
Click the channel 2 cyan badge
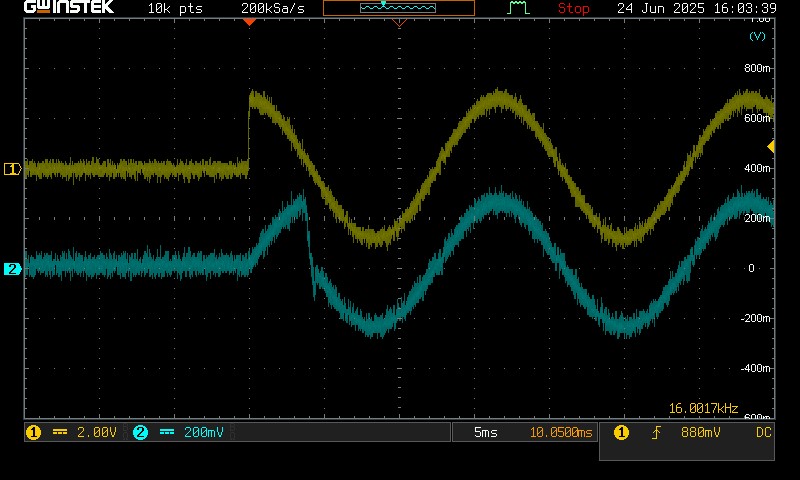[x=140, y=433]
